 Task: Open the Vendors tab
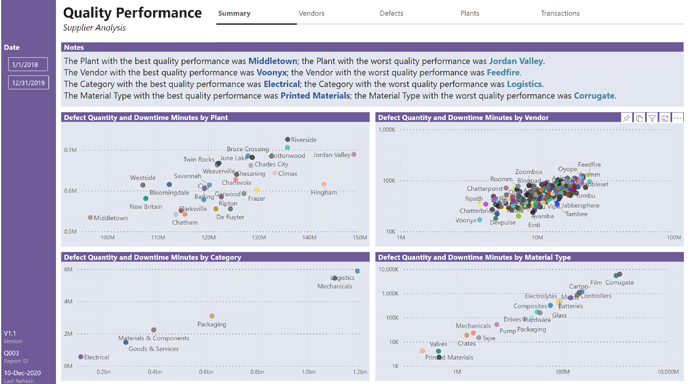point(311,13)
